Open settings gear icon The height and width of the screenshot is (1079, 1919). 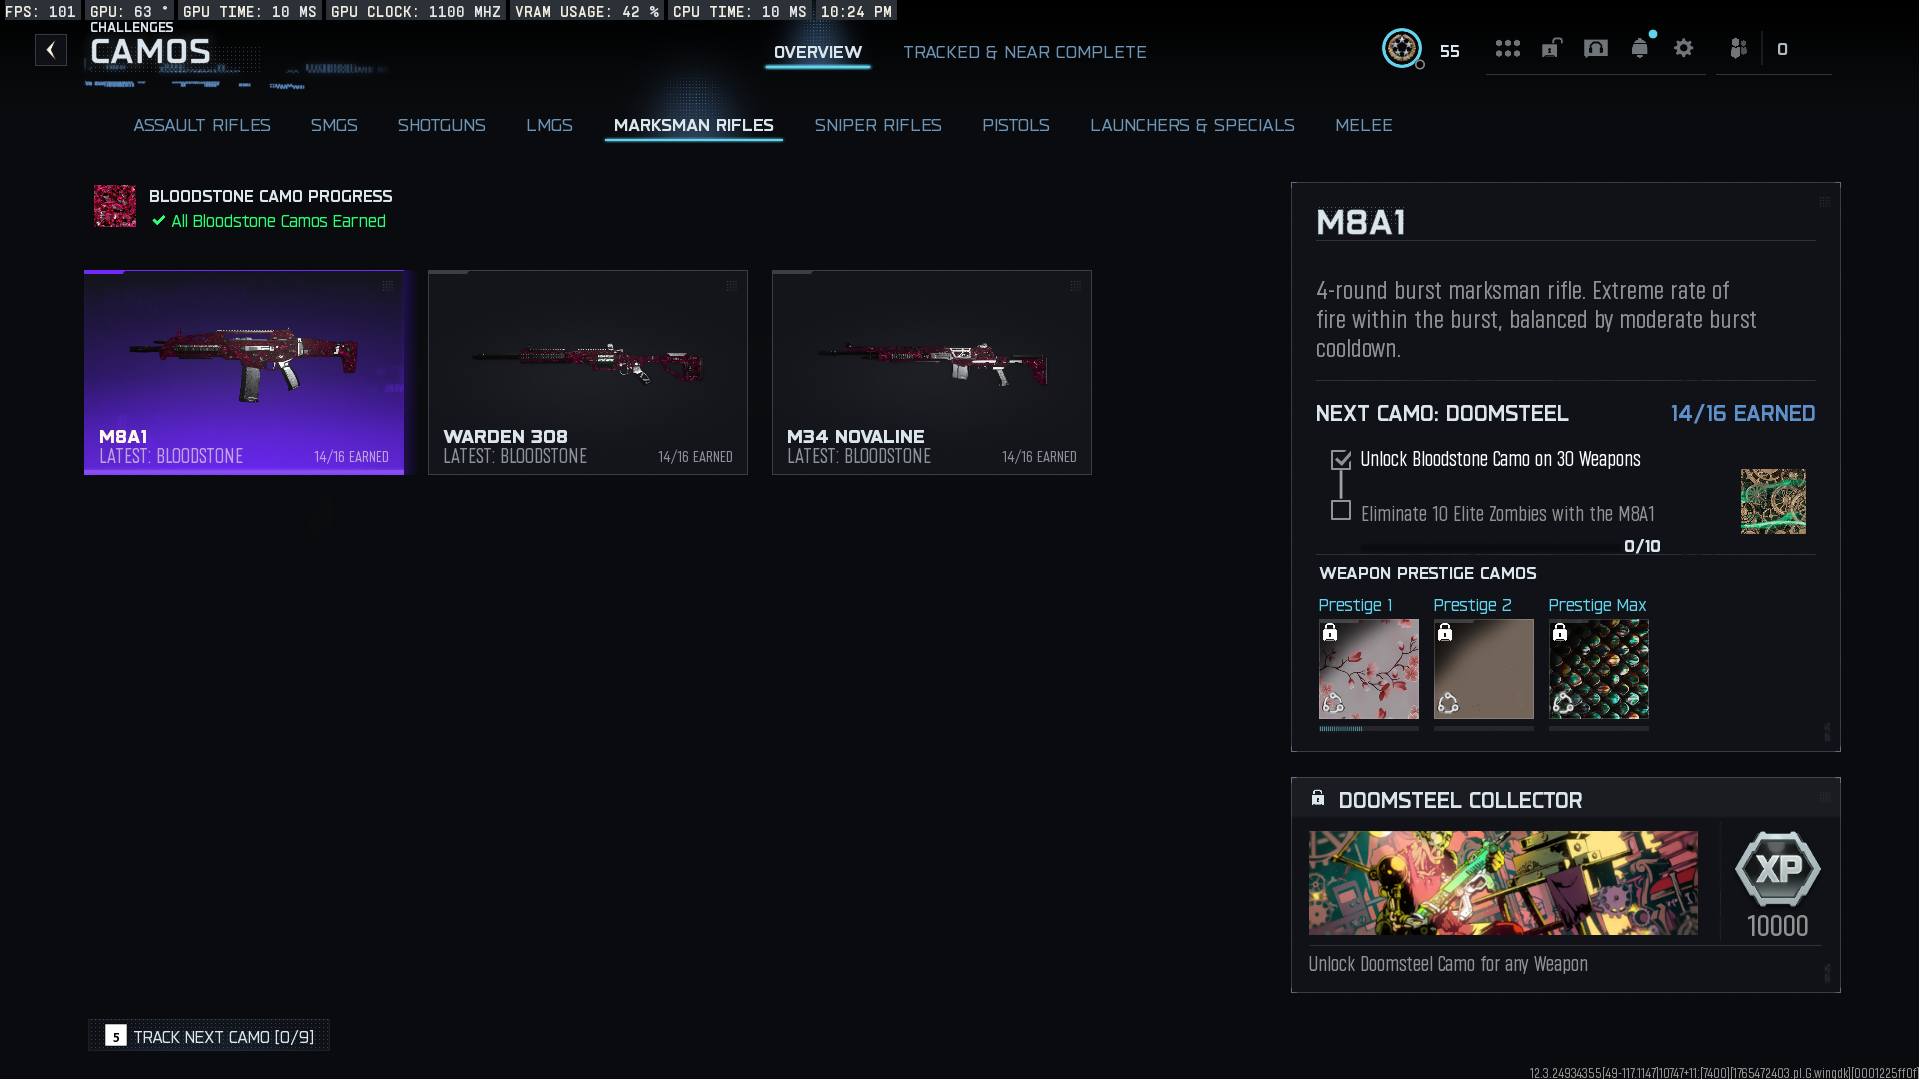click(1683, 48)
